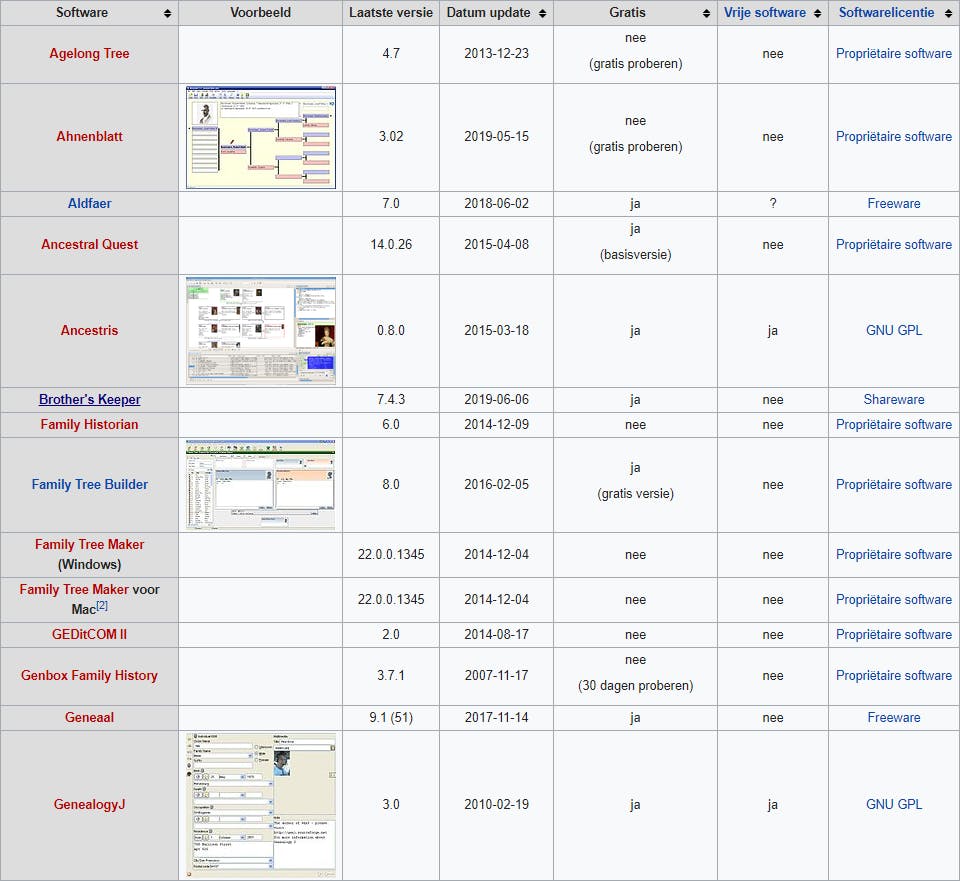Open the Genbox Family History link

click(x=89, y=675)
